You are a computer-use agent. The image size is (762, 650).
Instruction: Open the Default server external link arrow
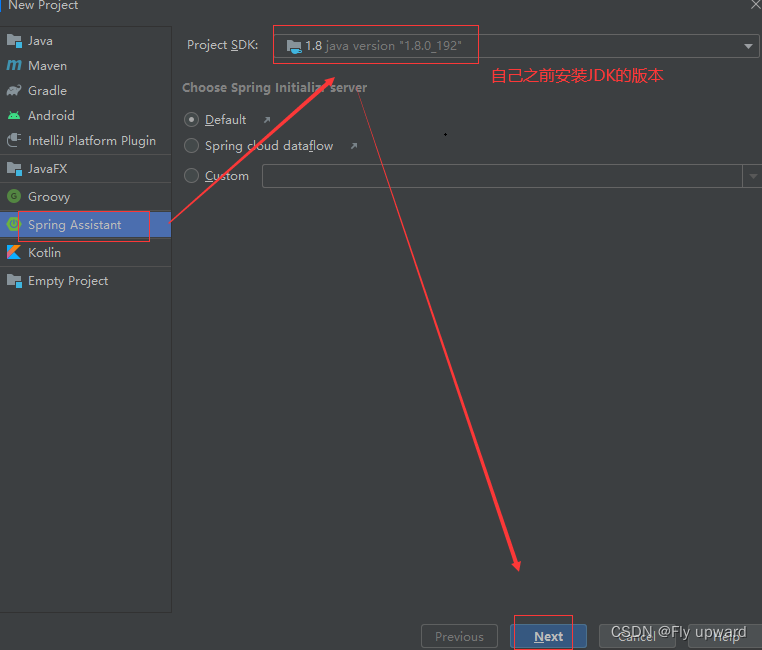tap(267, 120)
